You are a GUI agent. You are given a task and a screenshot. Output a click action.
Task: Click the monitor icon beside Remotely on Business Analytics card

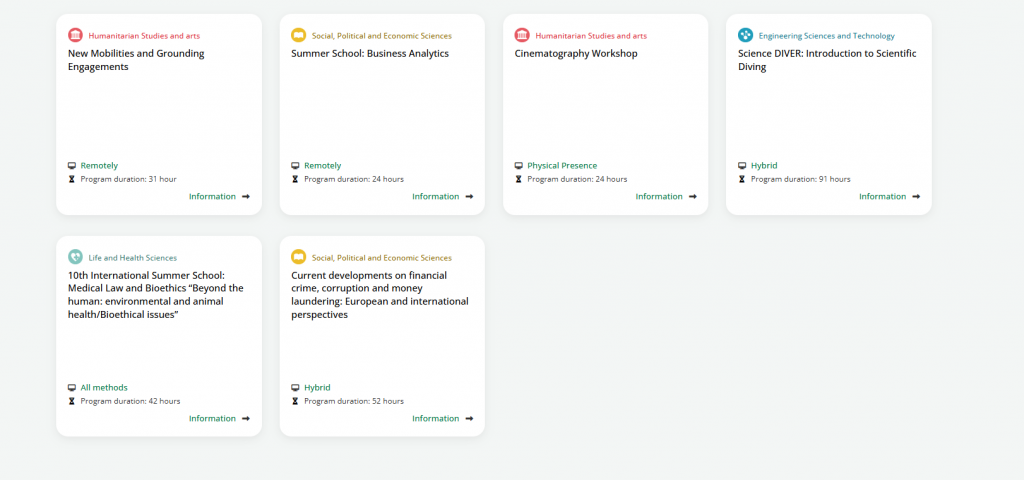295,166
